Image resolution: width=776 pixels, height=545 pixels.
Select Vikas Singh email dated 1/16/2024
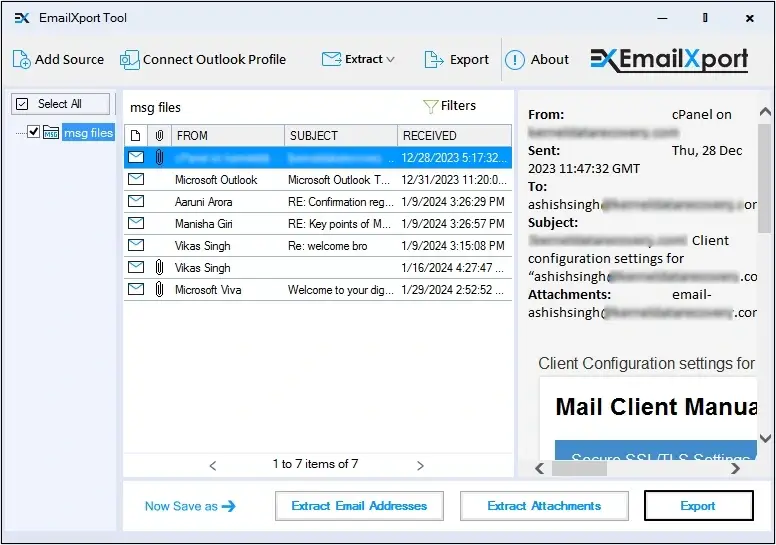pyautogui.click(x=318, y=268)
